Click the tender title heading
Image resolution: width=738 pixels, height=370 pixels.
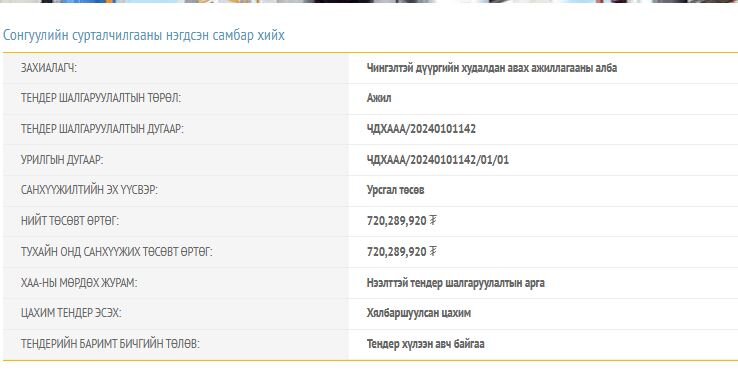click(144, 35)
